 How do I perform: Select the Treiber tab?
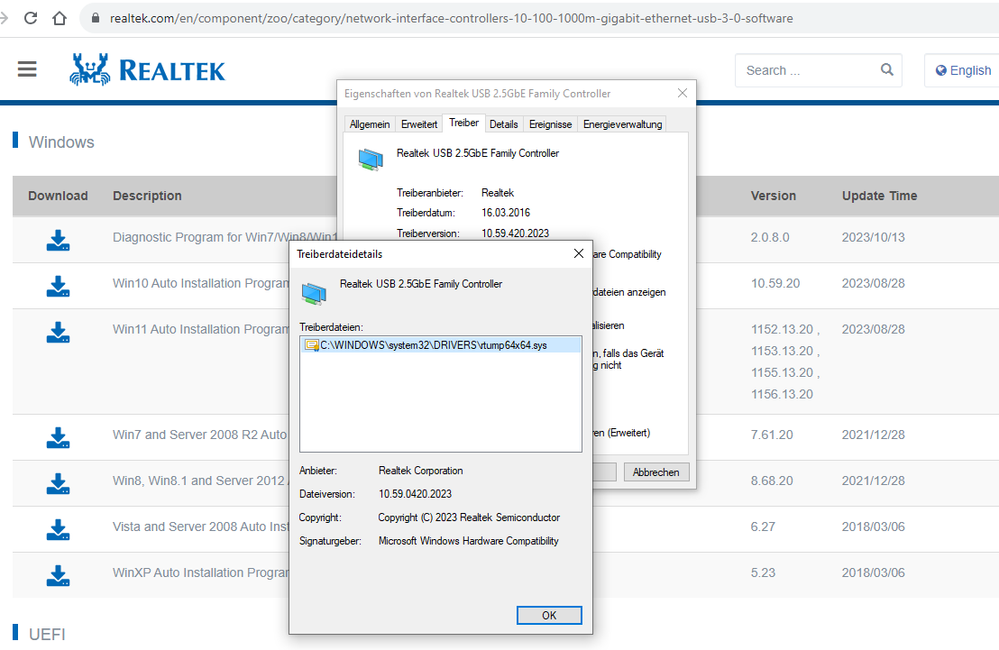464,123
